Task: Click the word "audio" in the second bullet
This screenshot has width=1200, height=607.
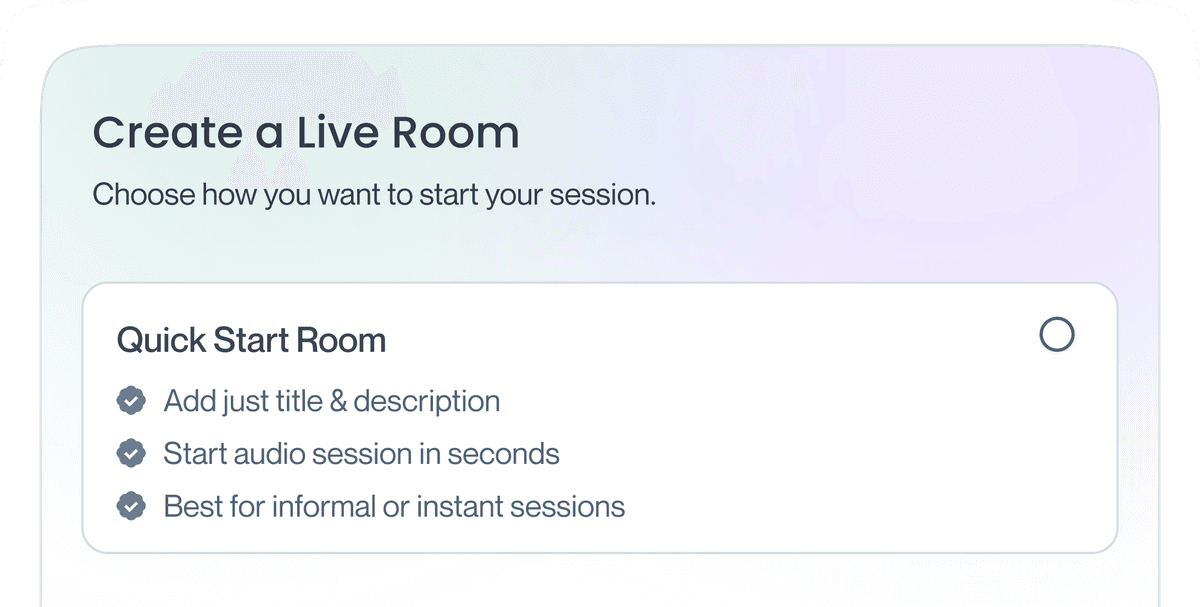Action: [269, 454]
